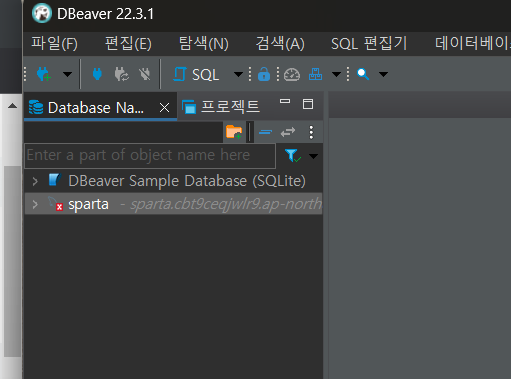Open the 탐색(N) menu

(204, 44)
